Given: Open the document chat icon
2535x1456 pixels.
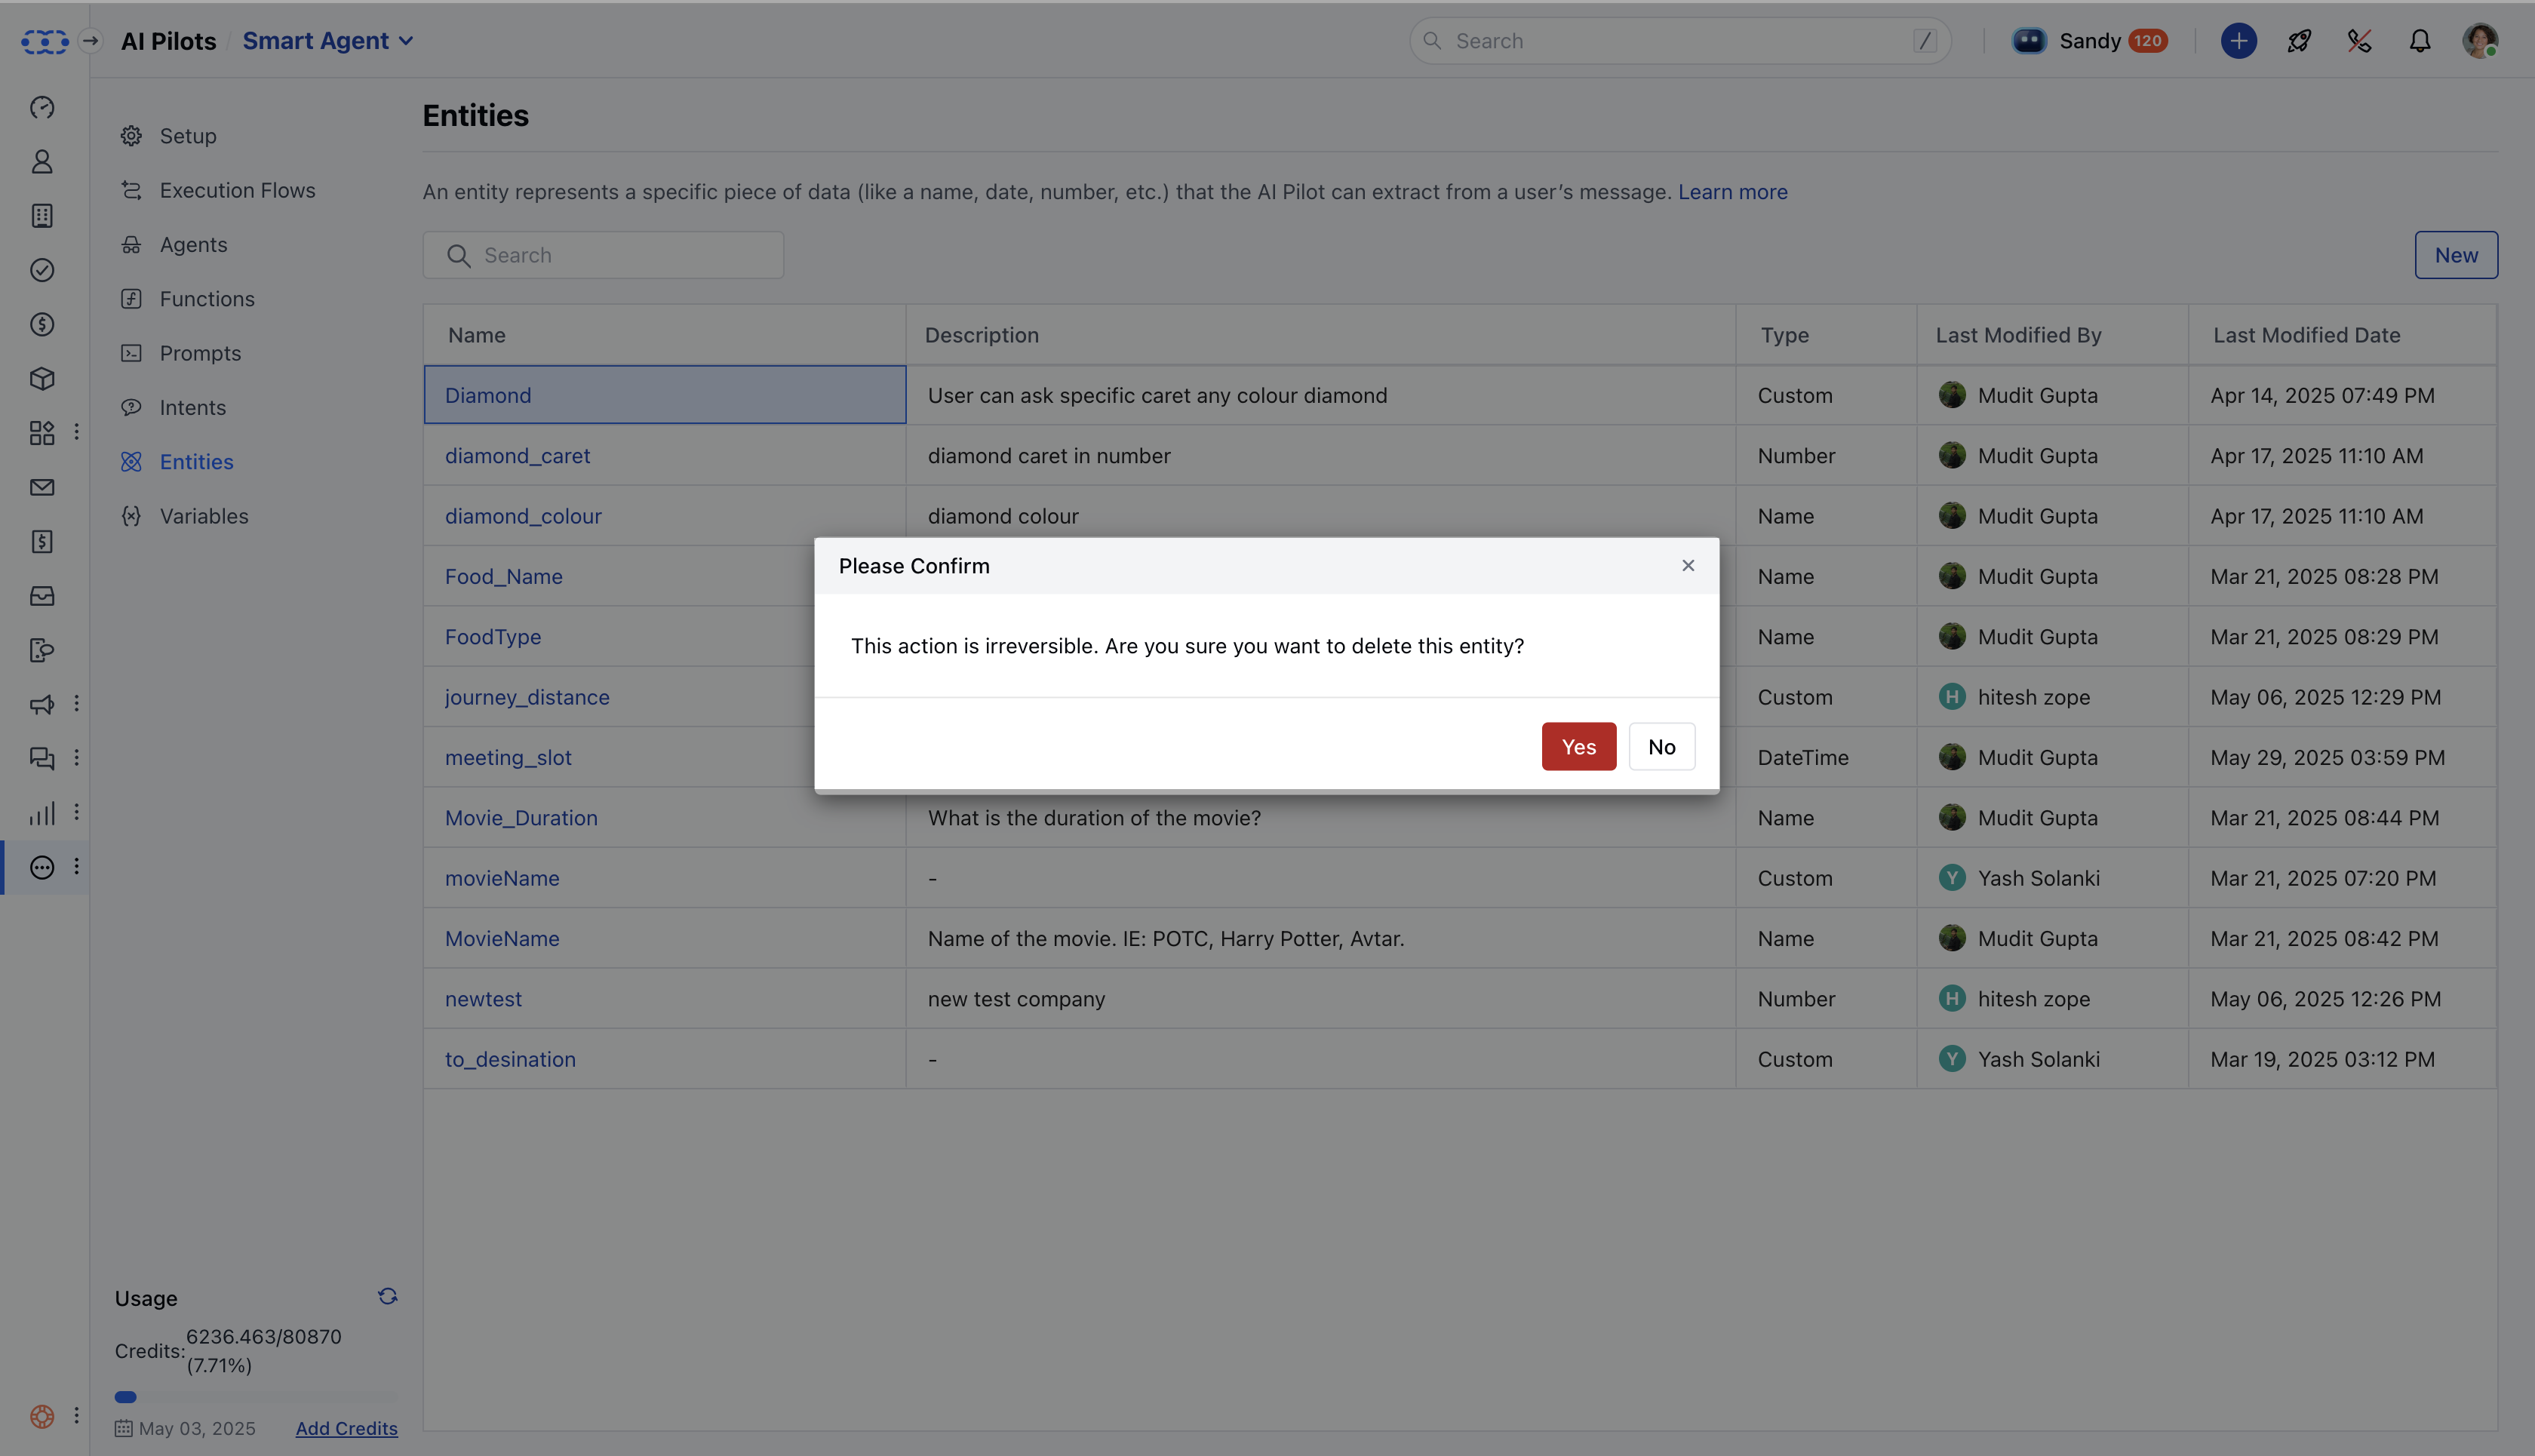Looking at the screenshot, I should (42, 650).
